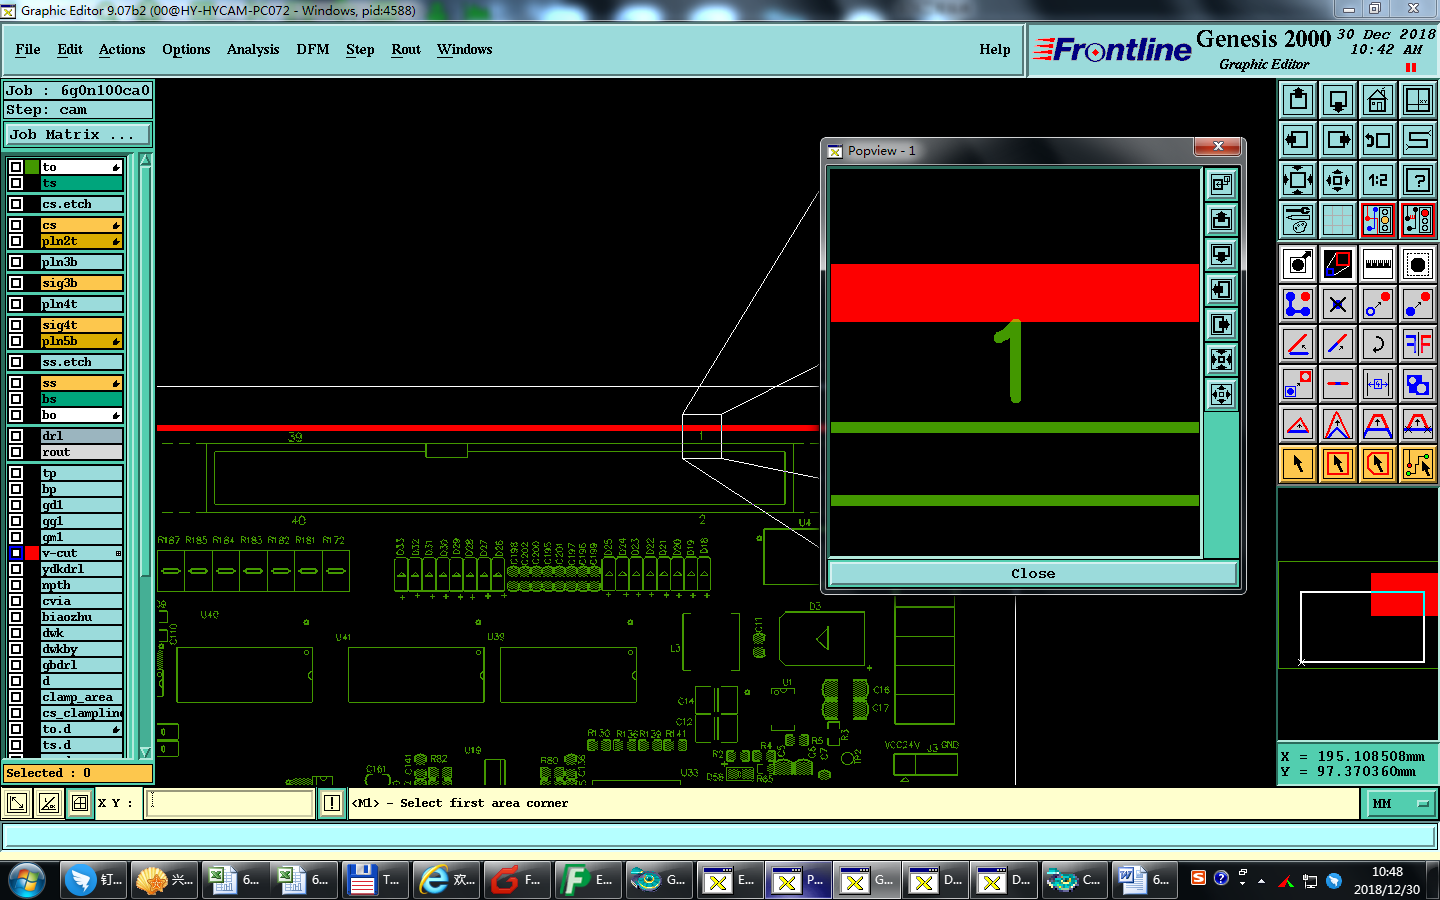The image size is (1440, 900).
Task: Click the pan left view icon
Action: click(x=1298, y=140)
